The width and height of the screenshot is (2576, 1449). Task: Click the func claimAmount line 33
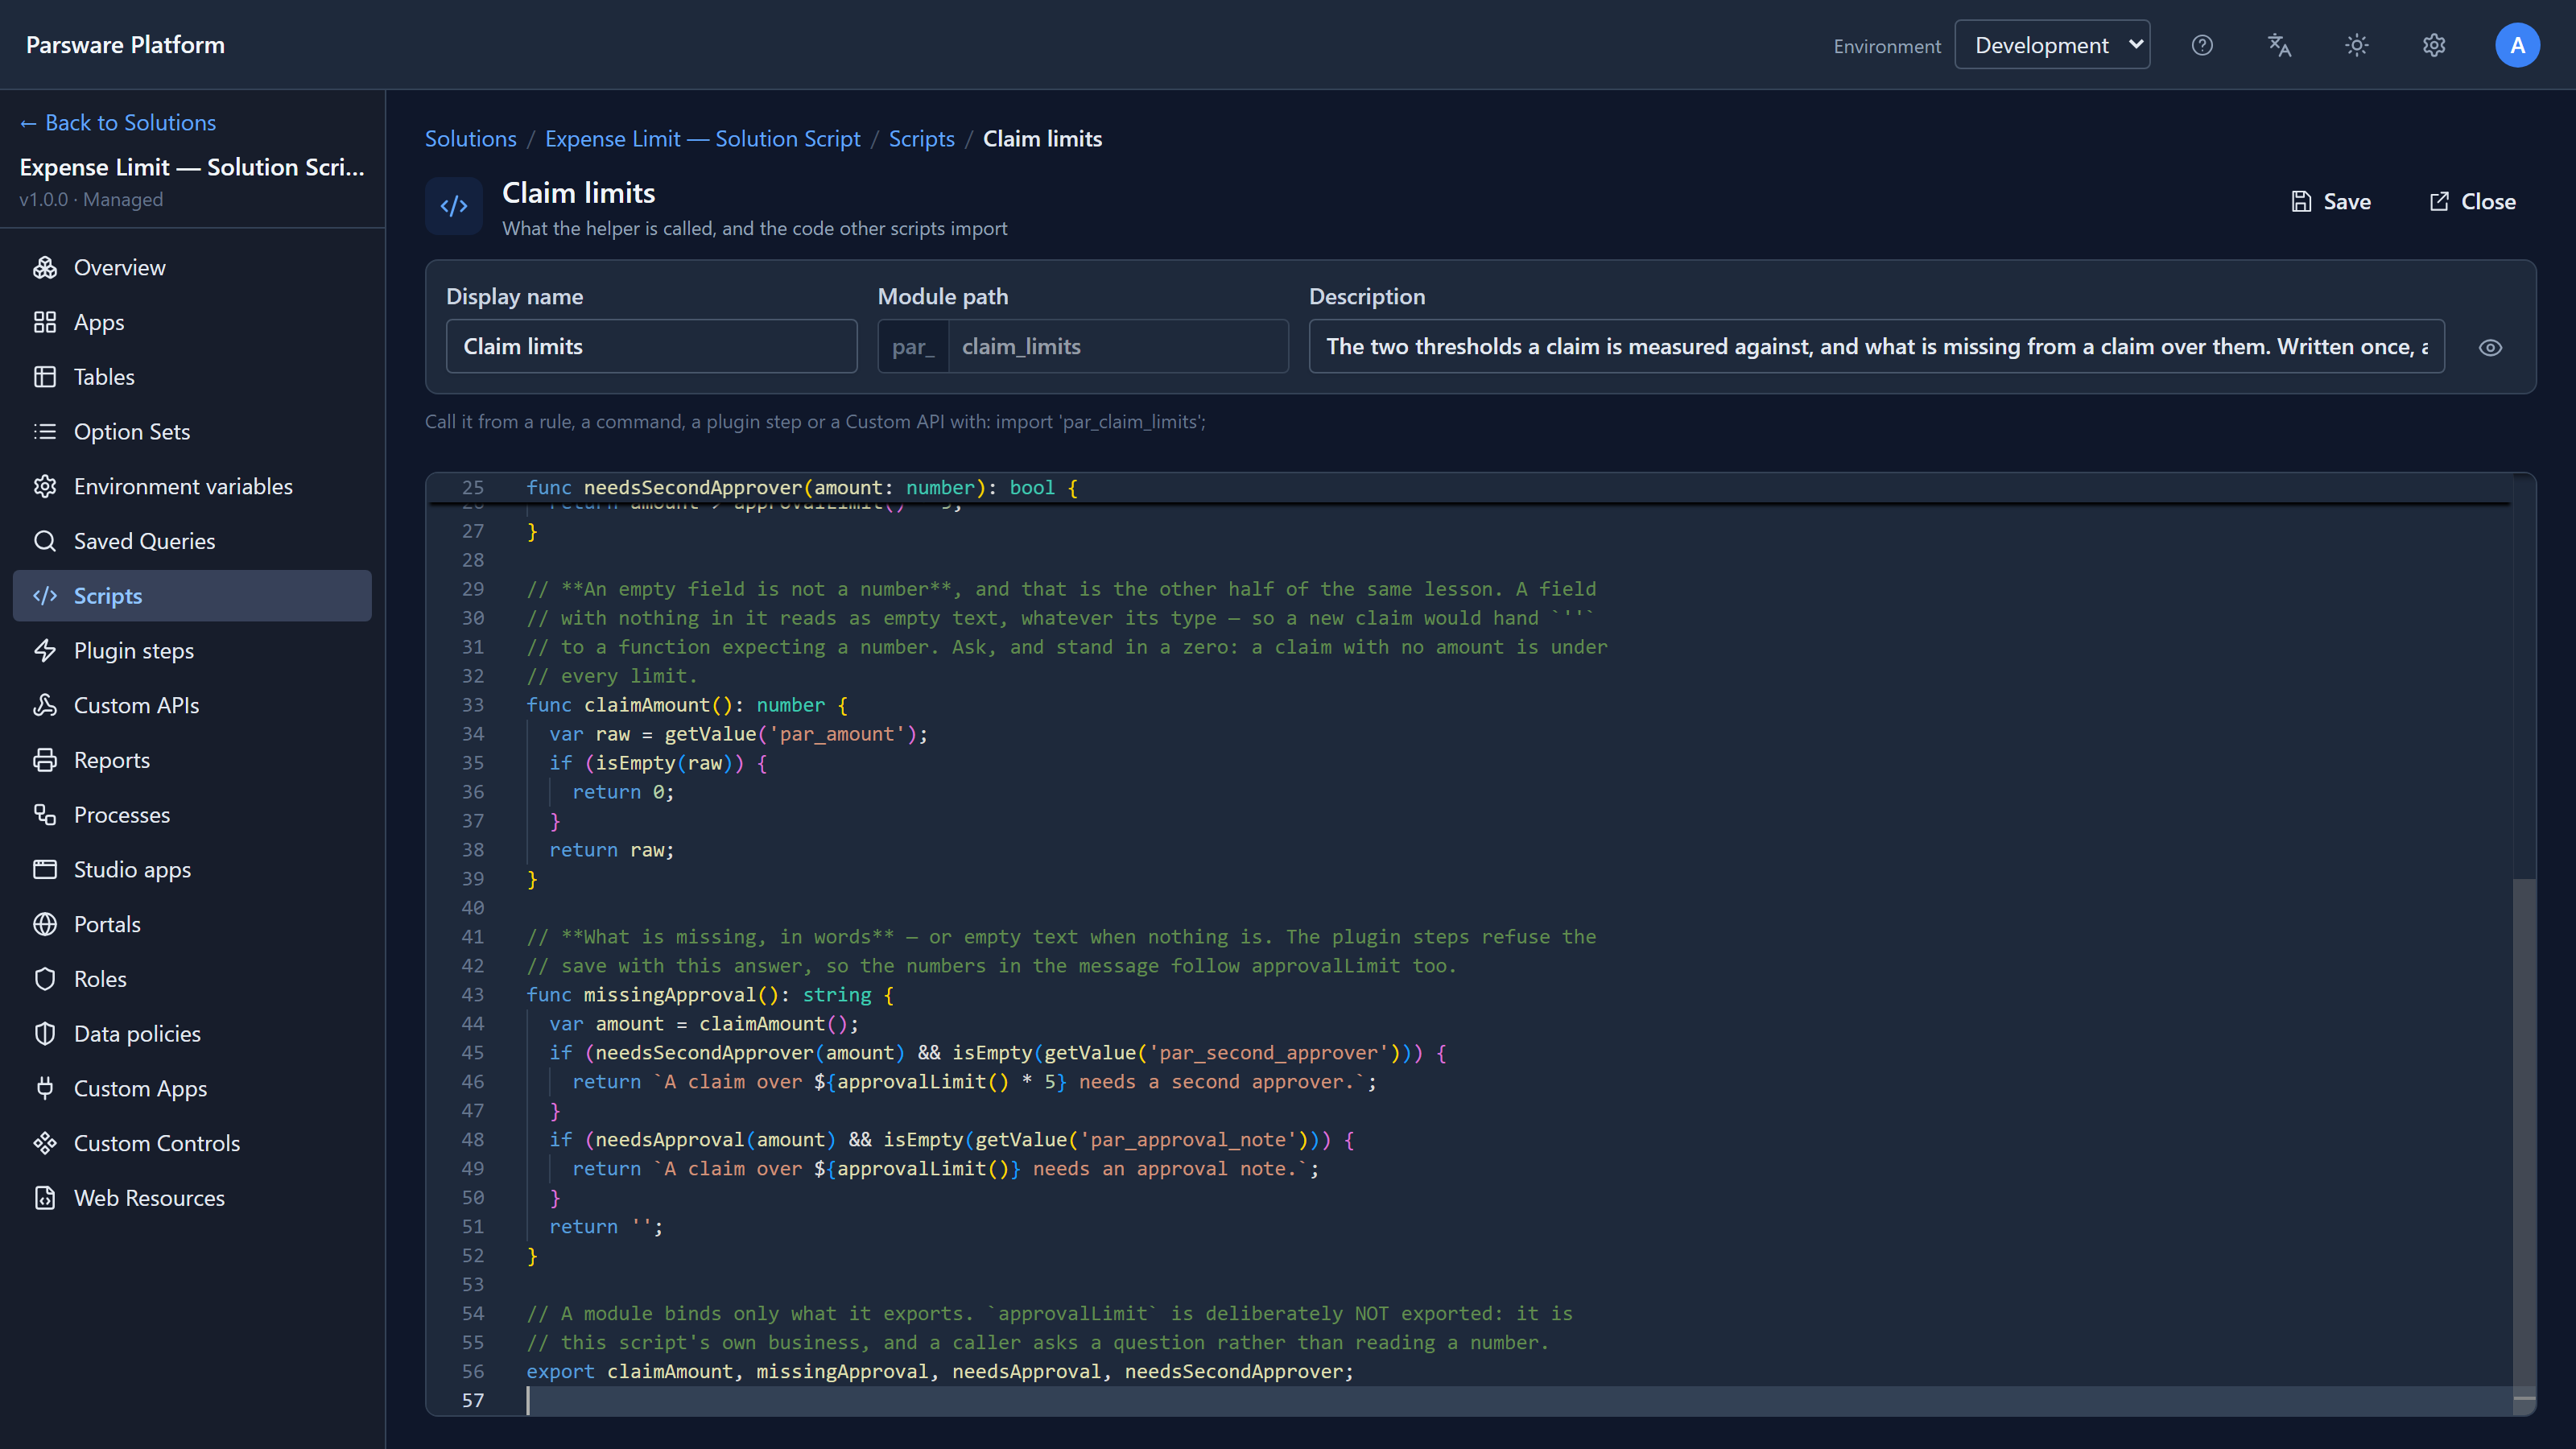pyautogui.click(x=687, y=705)
